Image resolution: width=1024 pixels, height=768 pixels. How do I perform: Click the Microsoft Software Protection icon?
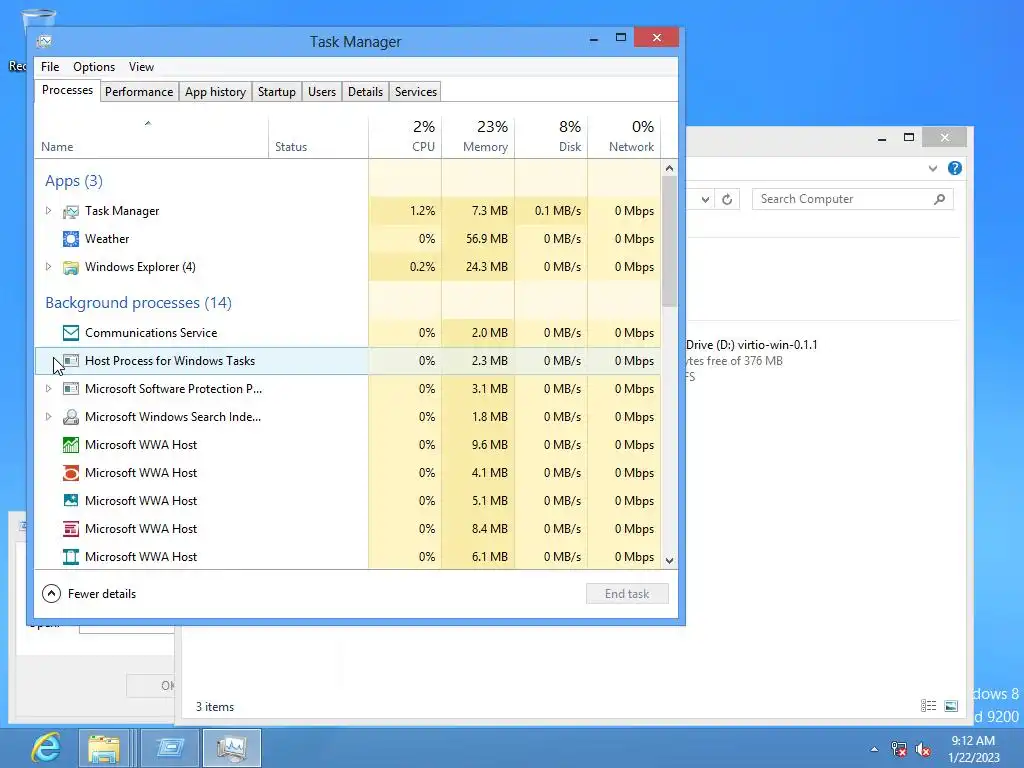tap(71, 389)
